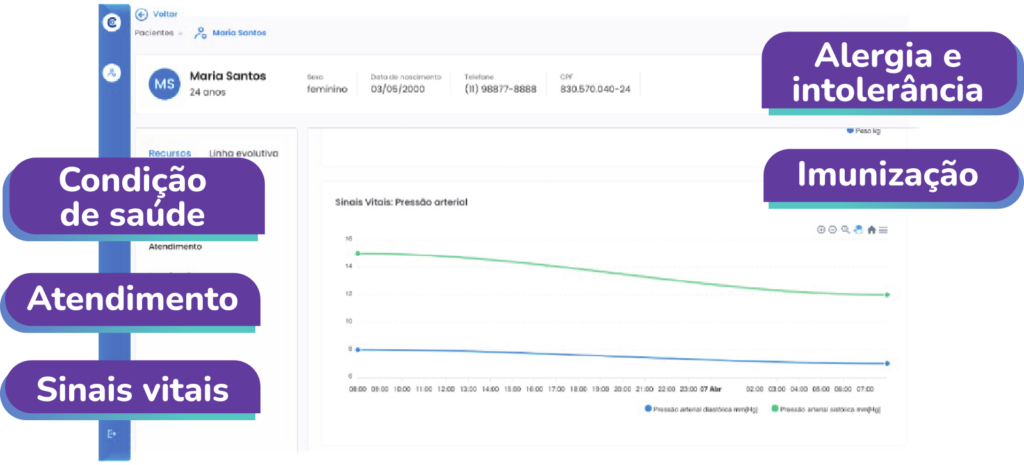Click the Maria Santos breadcrumb link
The height and width of the screenshot is (465, 1024).
pos(238,33)
